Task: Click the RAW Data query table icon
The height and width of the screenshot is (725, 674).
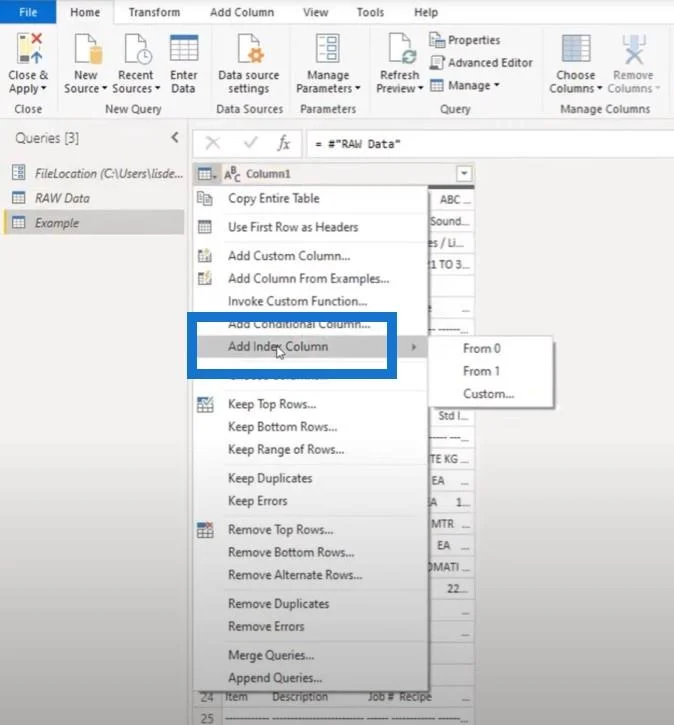Action: (x=18, y=198)
